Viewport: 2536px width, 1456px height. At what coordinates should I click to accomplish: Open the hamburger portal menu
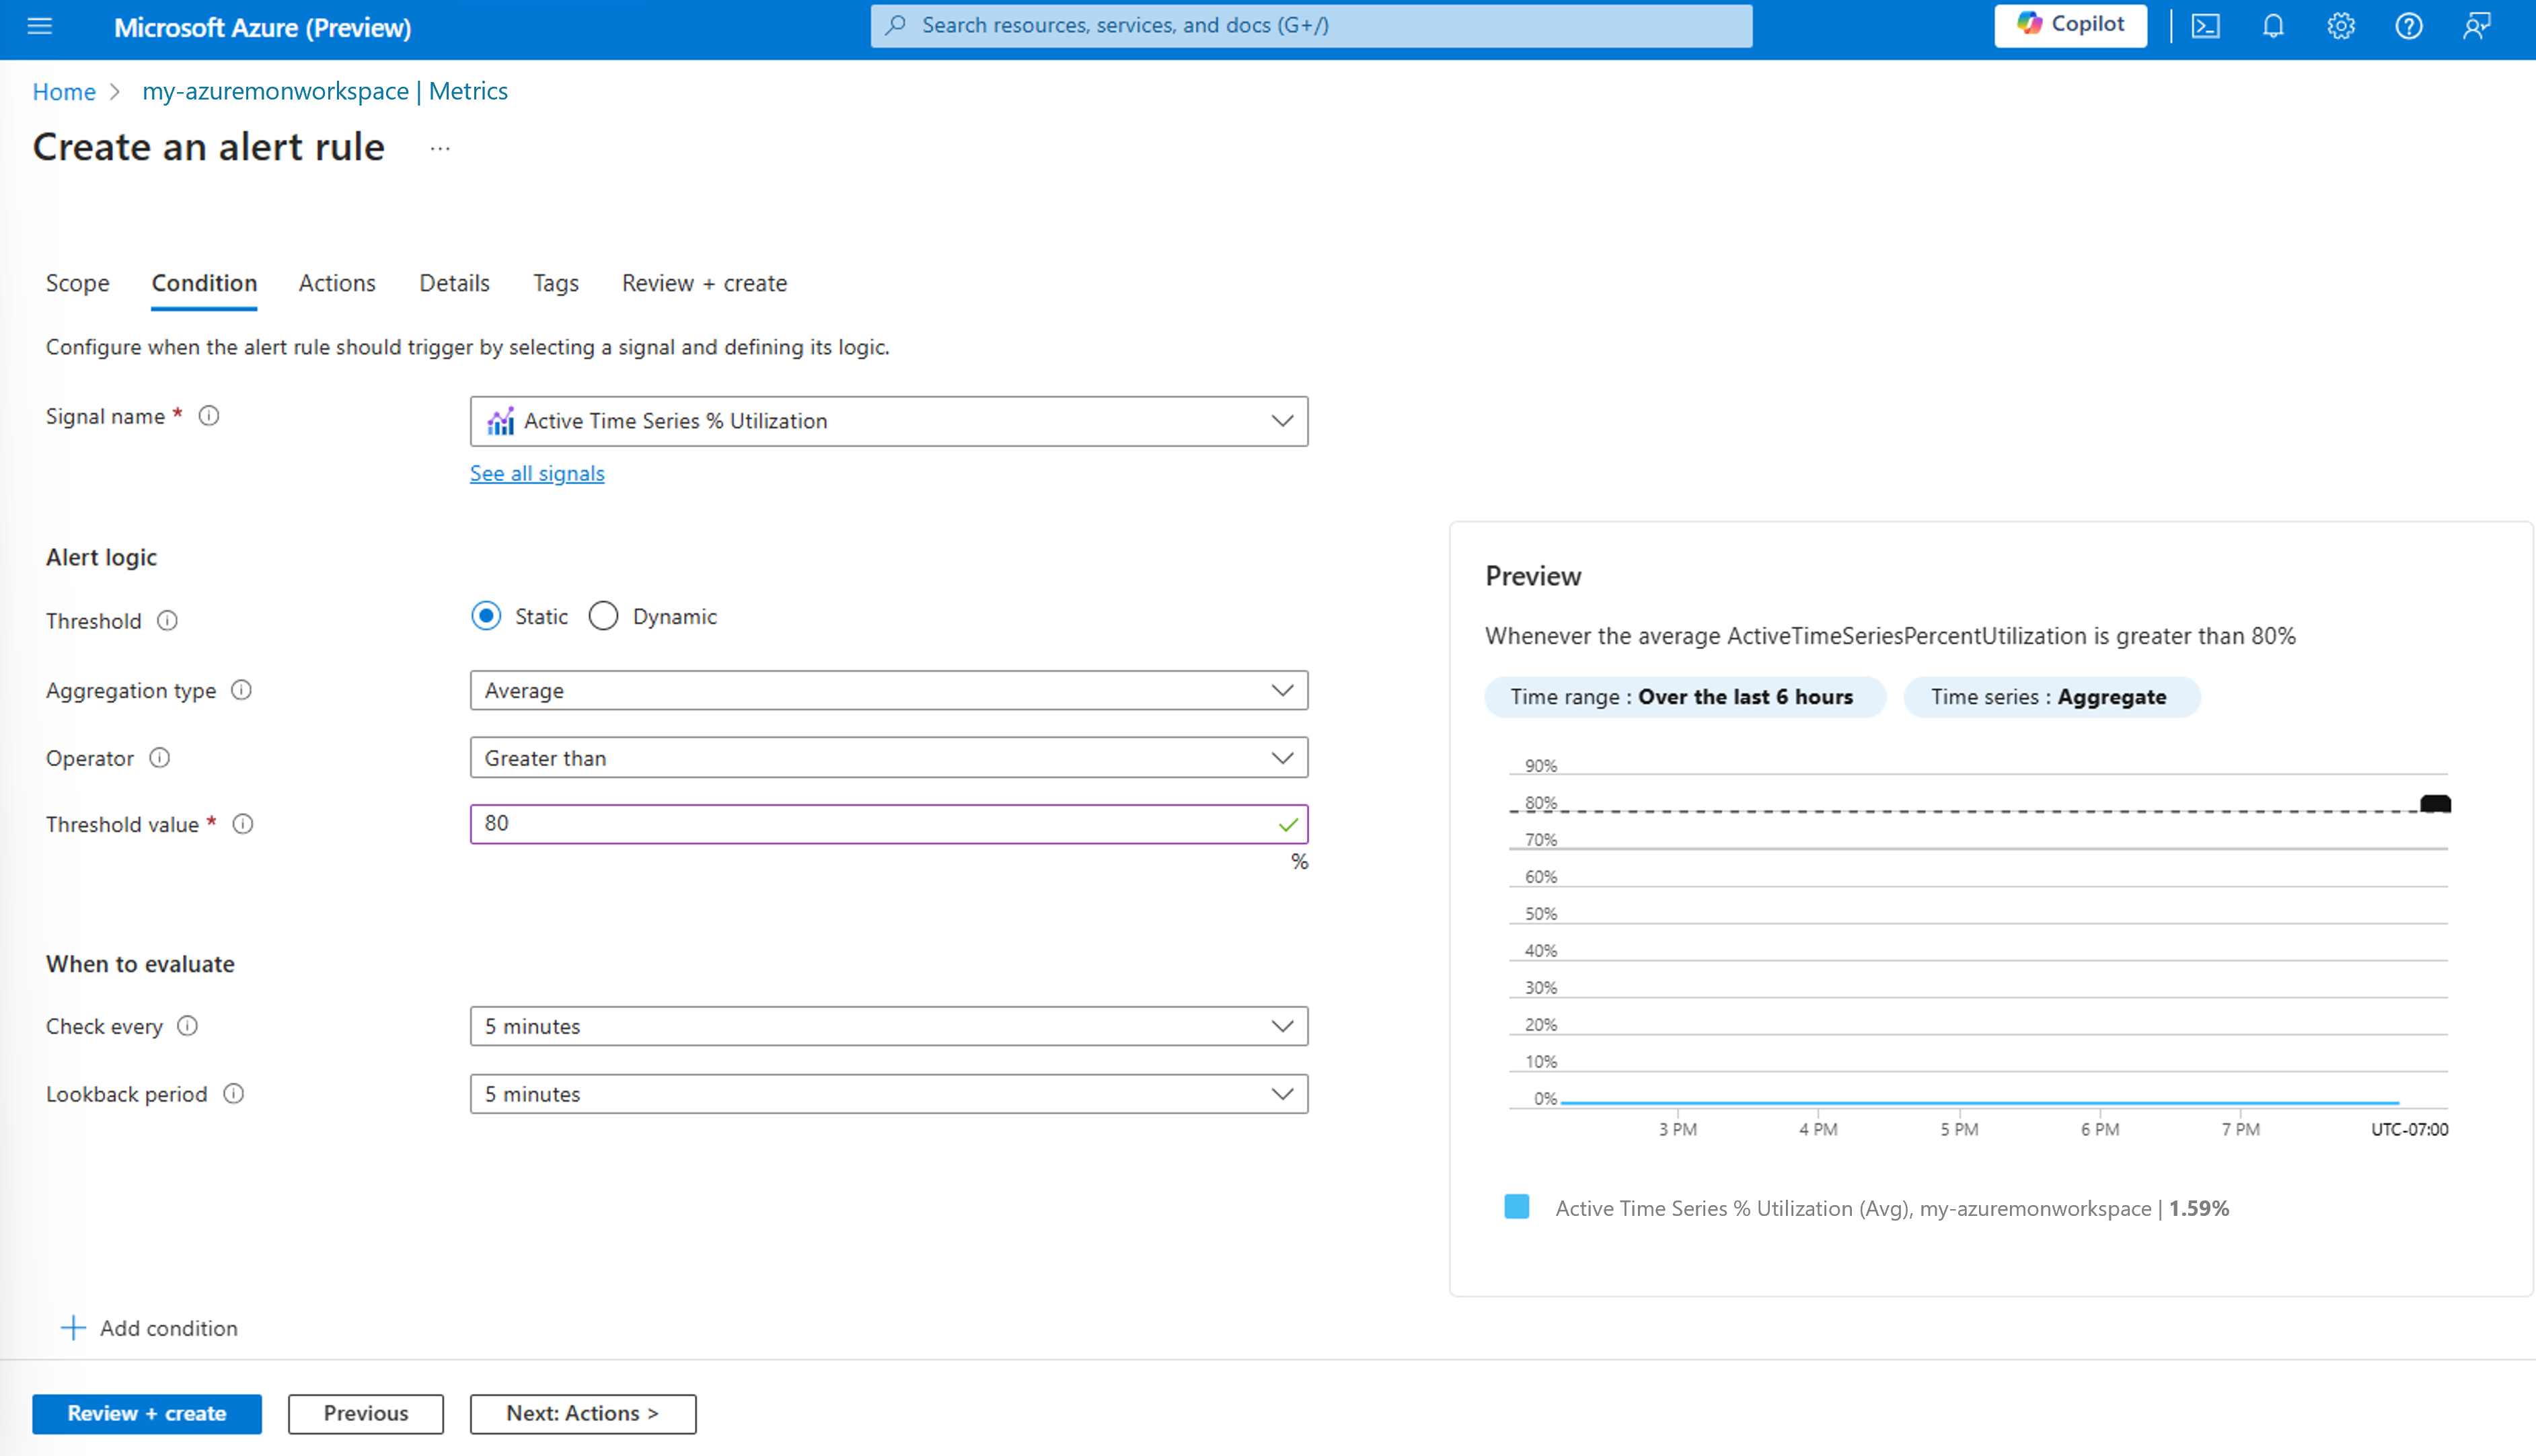tap(40, 26)
